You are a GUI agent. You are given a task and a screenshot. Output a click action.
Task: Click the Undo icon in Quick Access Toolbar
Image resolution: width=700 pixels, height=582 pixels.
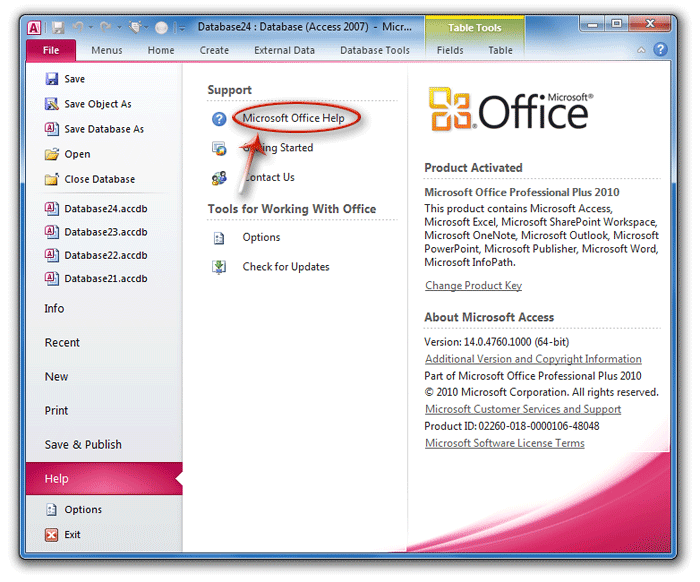78,28
